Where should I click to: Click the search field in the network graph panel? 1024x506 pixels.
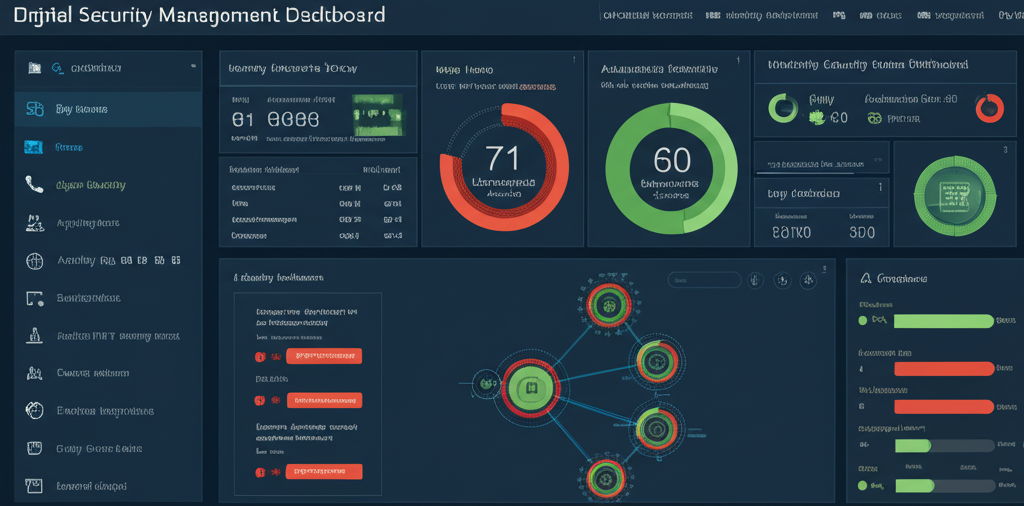tap(703, 281)
